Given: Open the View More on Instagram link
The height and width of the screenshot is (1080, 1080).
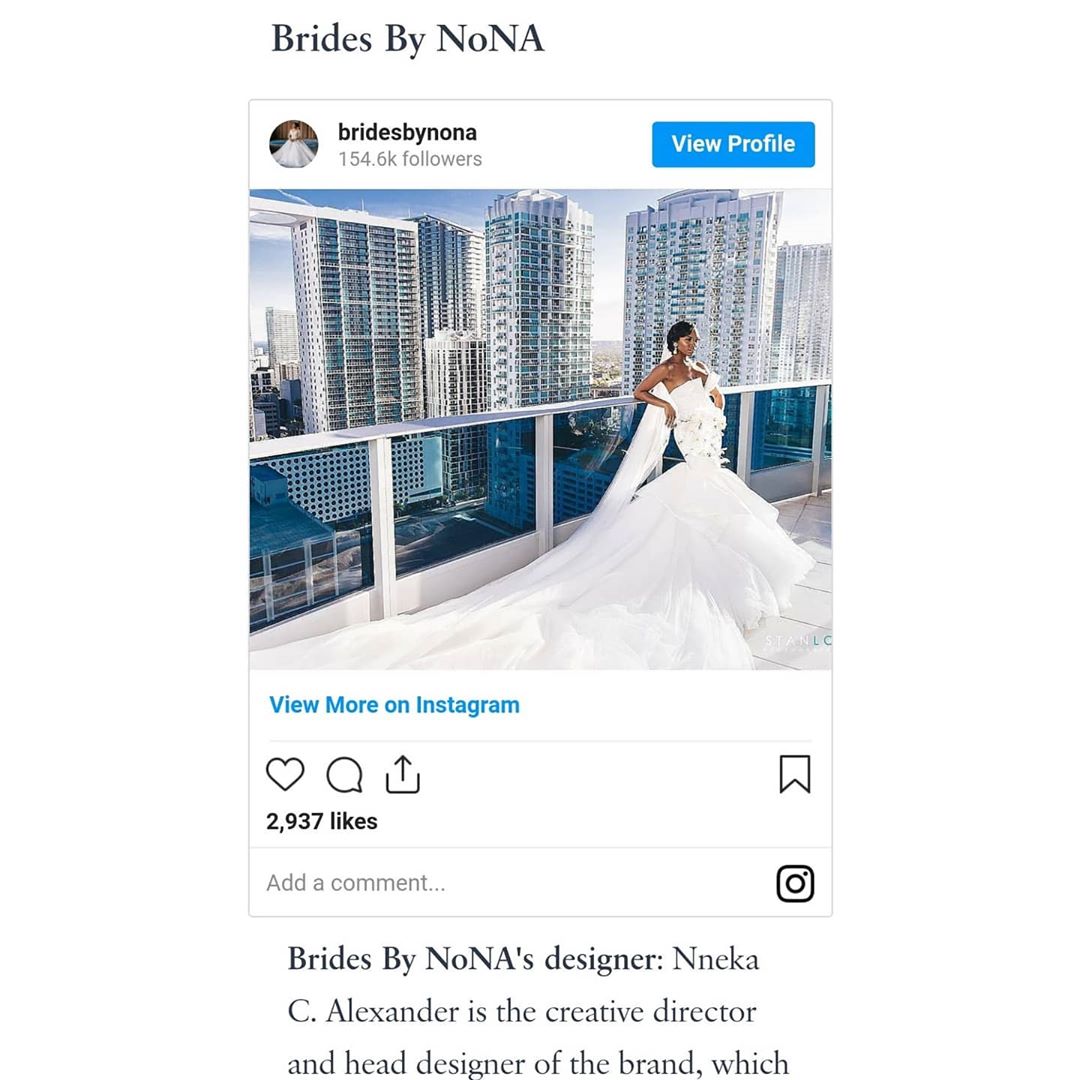Looking at the screenshot, I should 394,705.
